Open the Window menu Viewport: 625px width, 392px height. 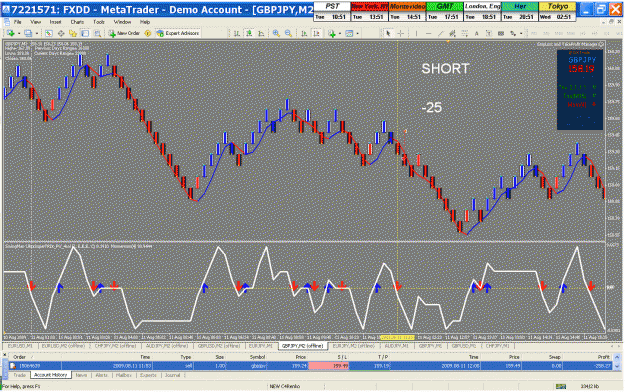tap(122, 22)
